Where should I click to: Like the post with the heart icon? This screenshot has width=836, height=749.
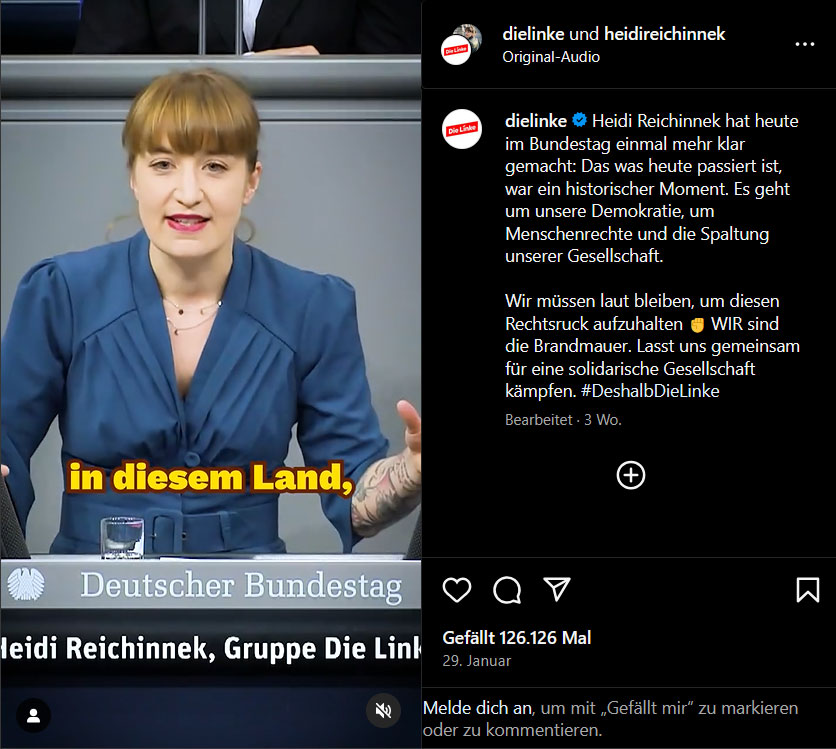coord(457,590)
